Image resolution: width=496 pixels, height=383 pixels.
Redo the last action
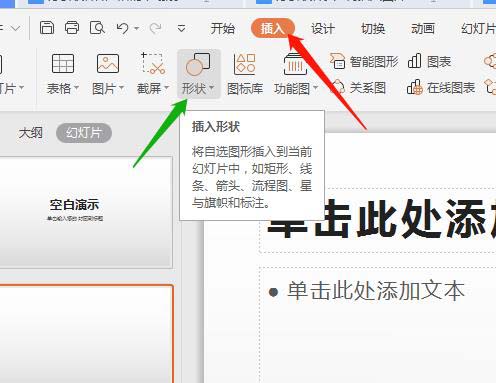click(x=155, y=28)
